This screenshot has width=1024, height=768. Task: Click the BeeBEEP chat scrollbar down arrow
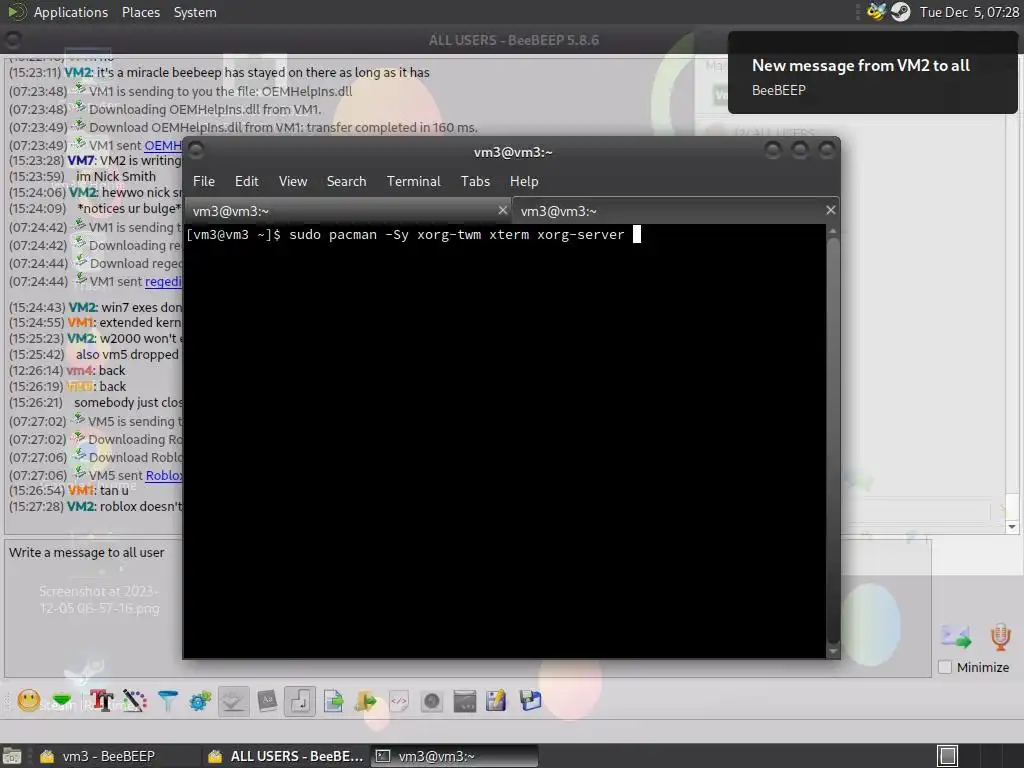click(x=1012, y=526)
